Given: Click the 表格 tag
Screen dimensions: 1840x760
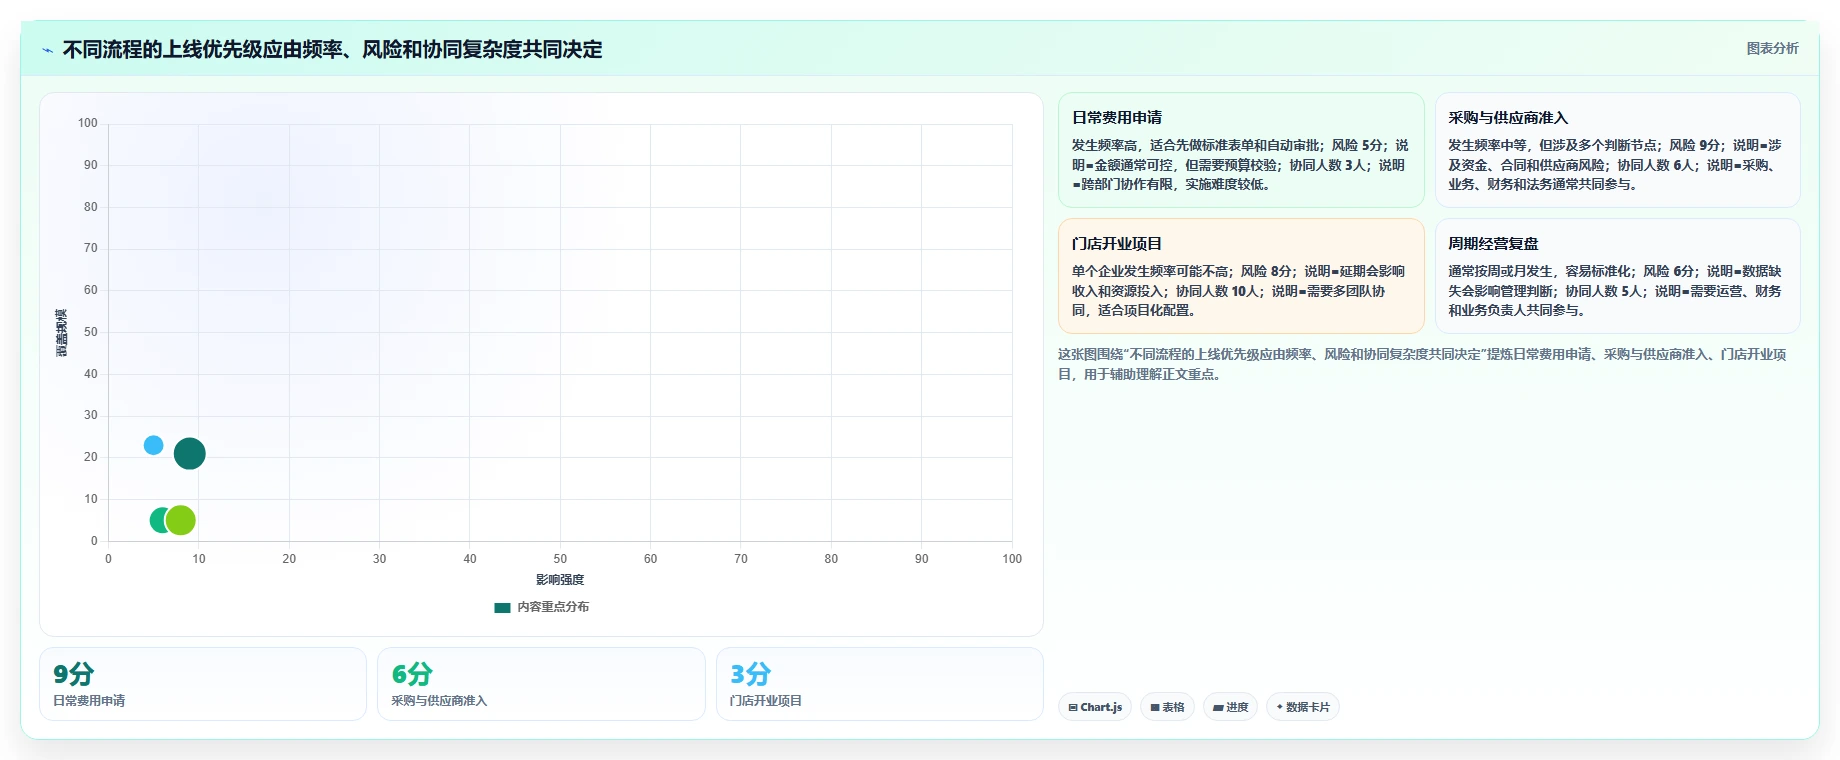Looking at the screenshot, I should (1167, 707).
